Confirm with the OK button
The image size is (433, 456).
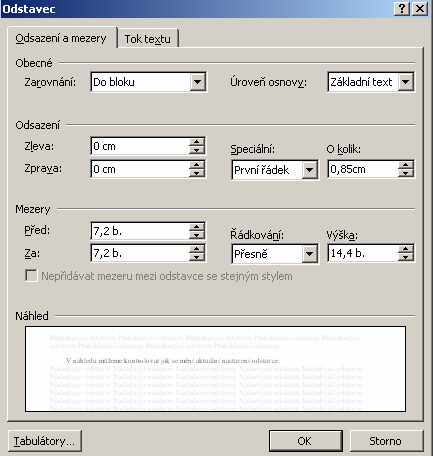tap(305, 441)
